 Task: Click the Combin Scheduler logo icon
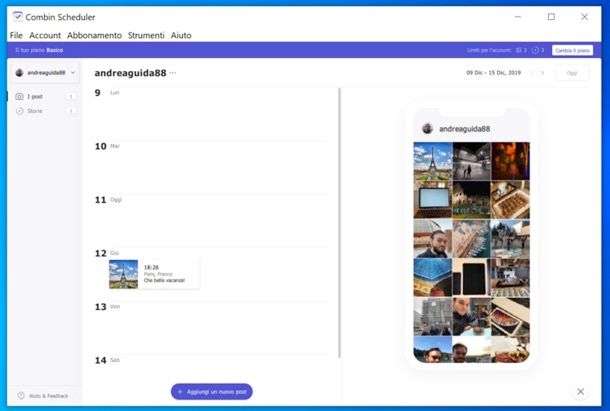[x=18, y=17]
